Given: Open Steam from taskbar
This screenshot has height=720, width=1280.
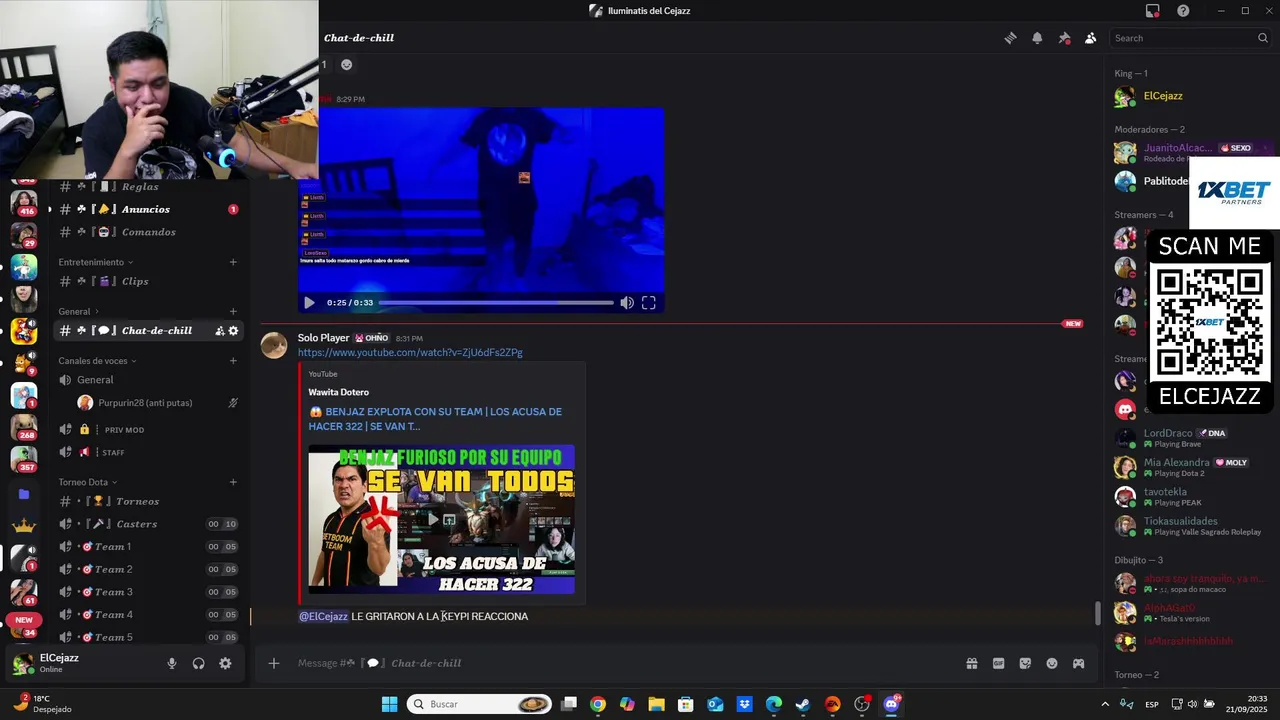Looking at the screenshot, I should coord(803,704).
